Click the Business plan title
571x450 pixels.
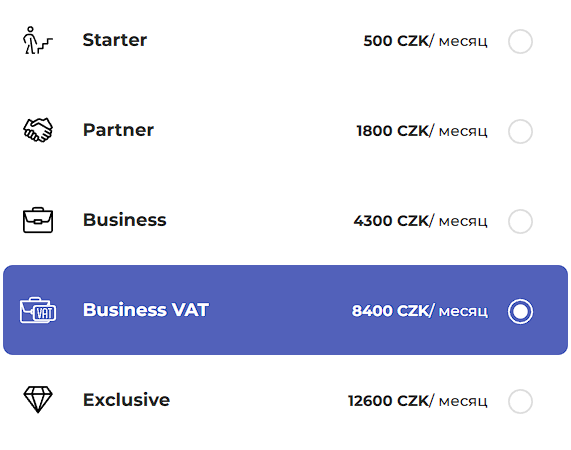pos(125,220)
